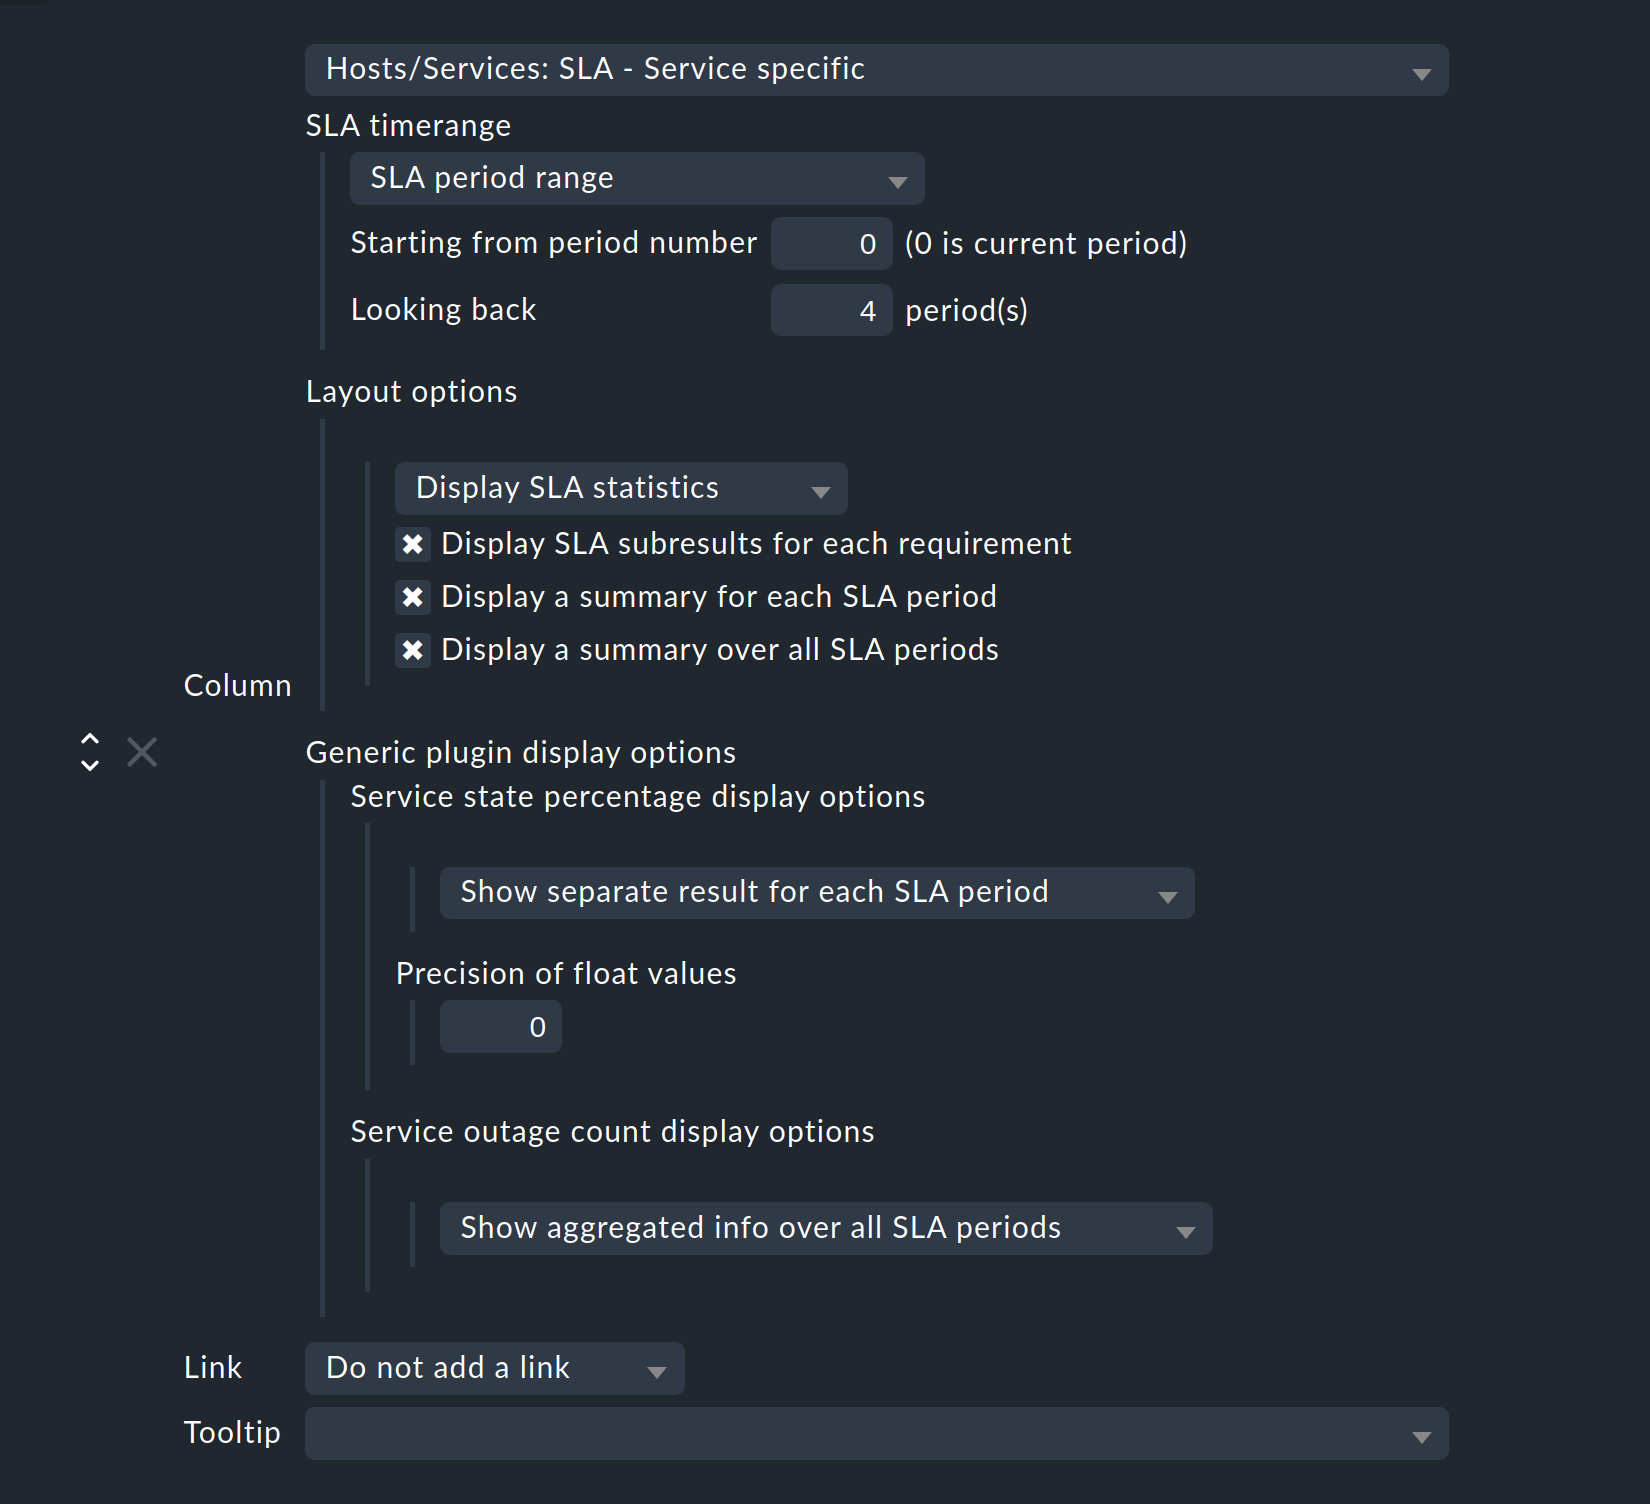Click the arrow on 'Show aggregated info over all SLA periods'
This screenshot has height=1504, width=1650.
click(1186, 1229)
